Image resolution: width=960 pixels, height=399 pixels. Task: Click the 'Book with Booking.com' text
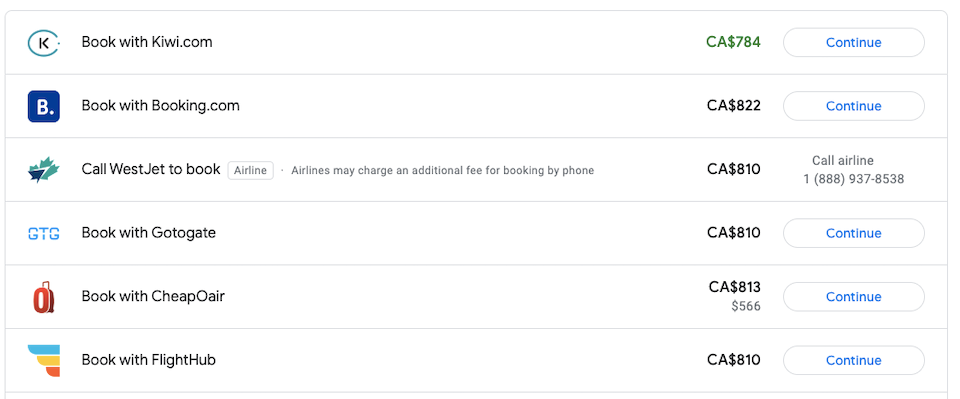[x=160, y=106]
